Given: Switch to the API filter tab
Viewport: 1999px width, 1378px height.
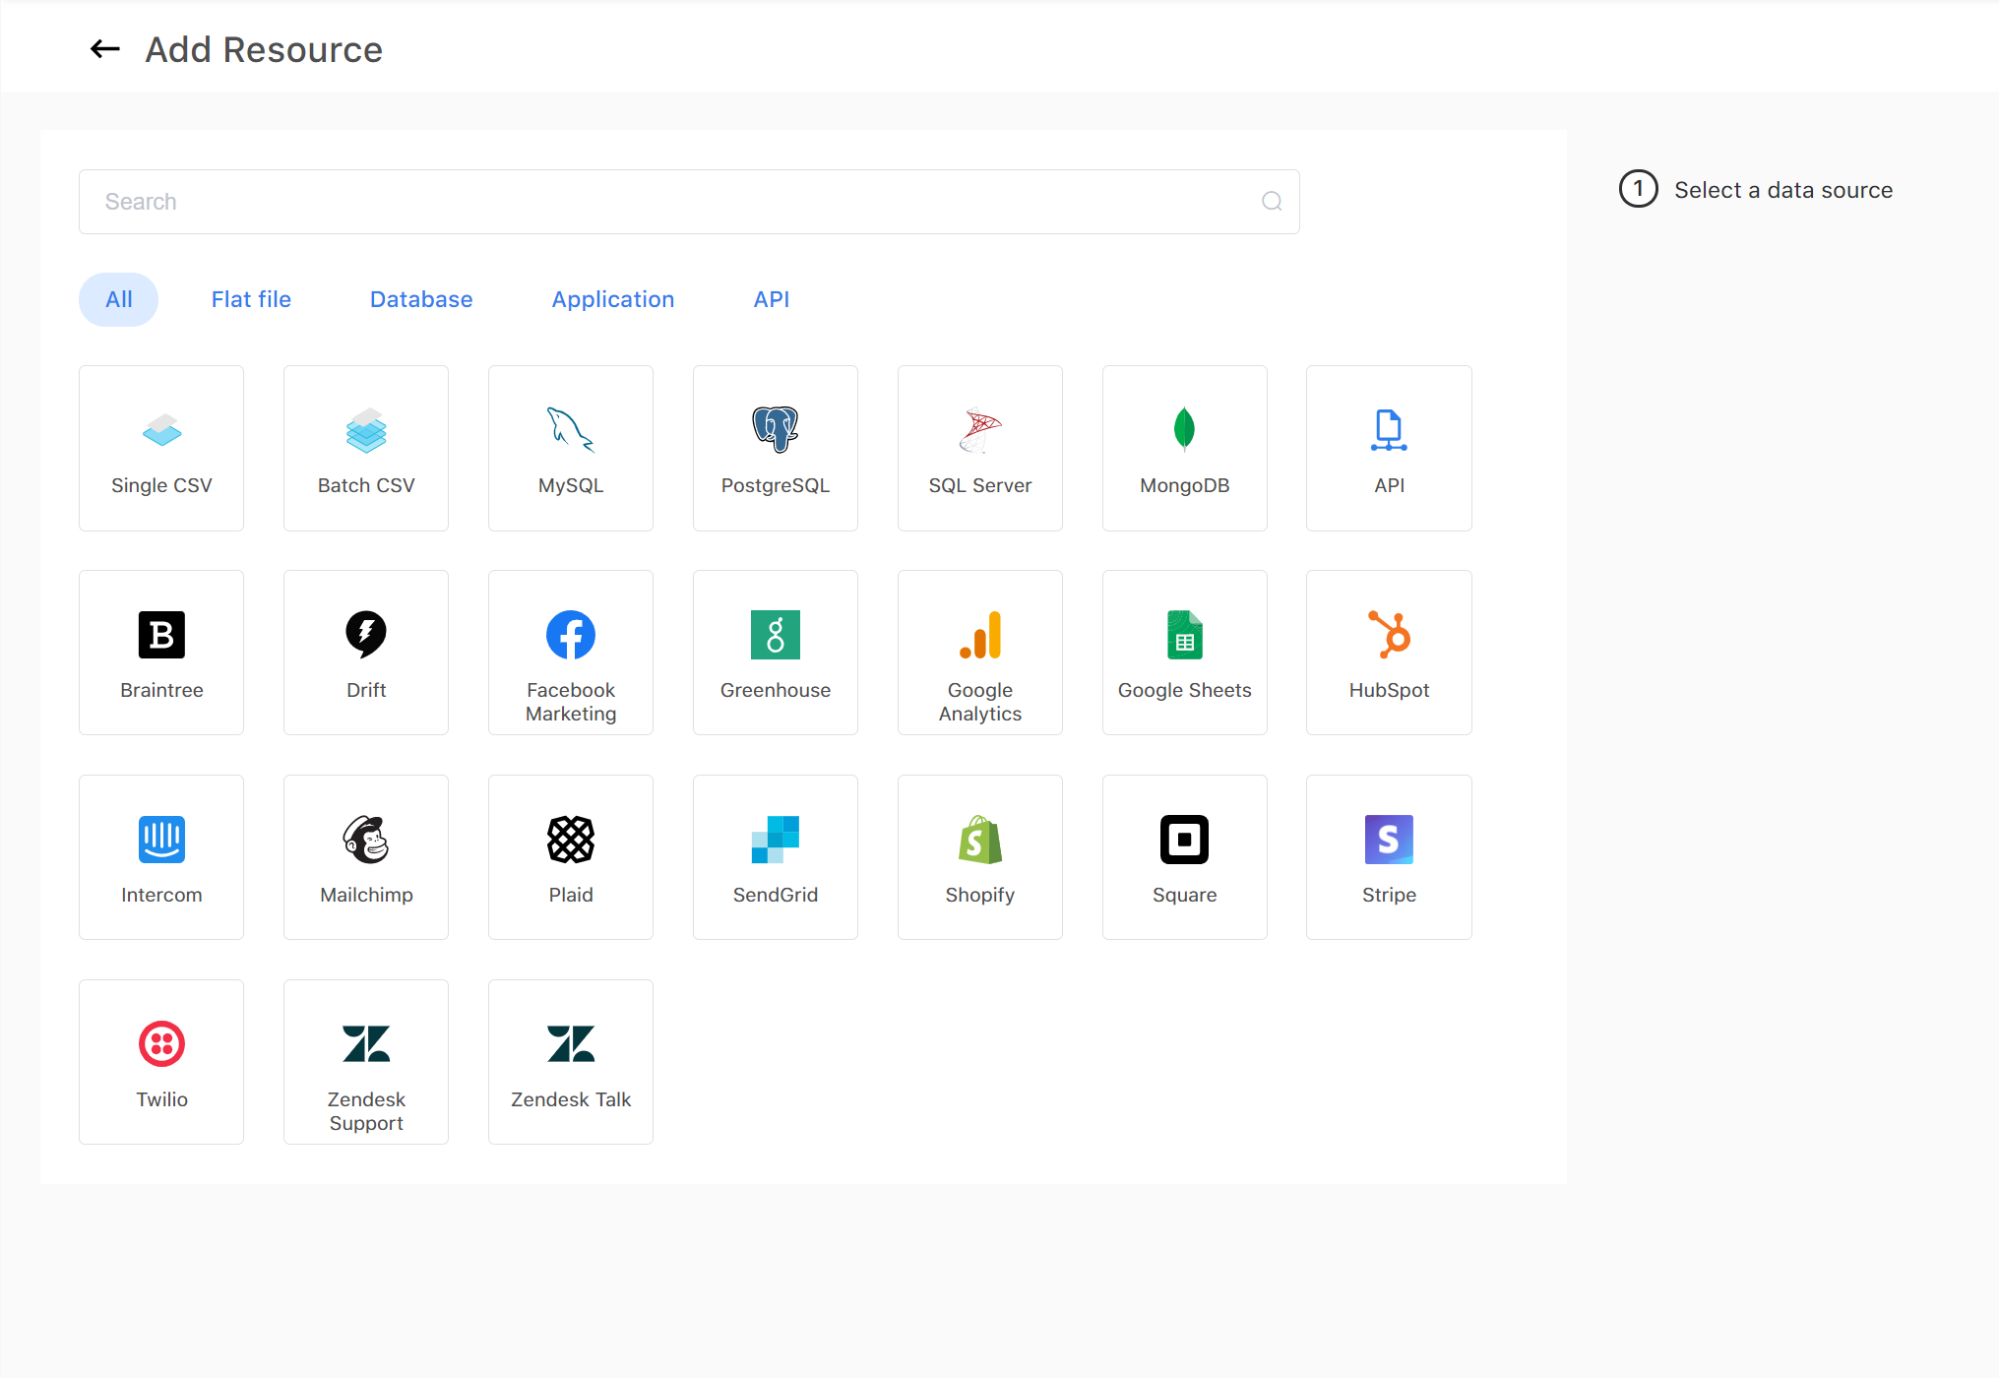Looking at the screenshot, I should click(771, 299).
